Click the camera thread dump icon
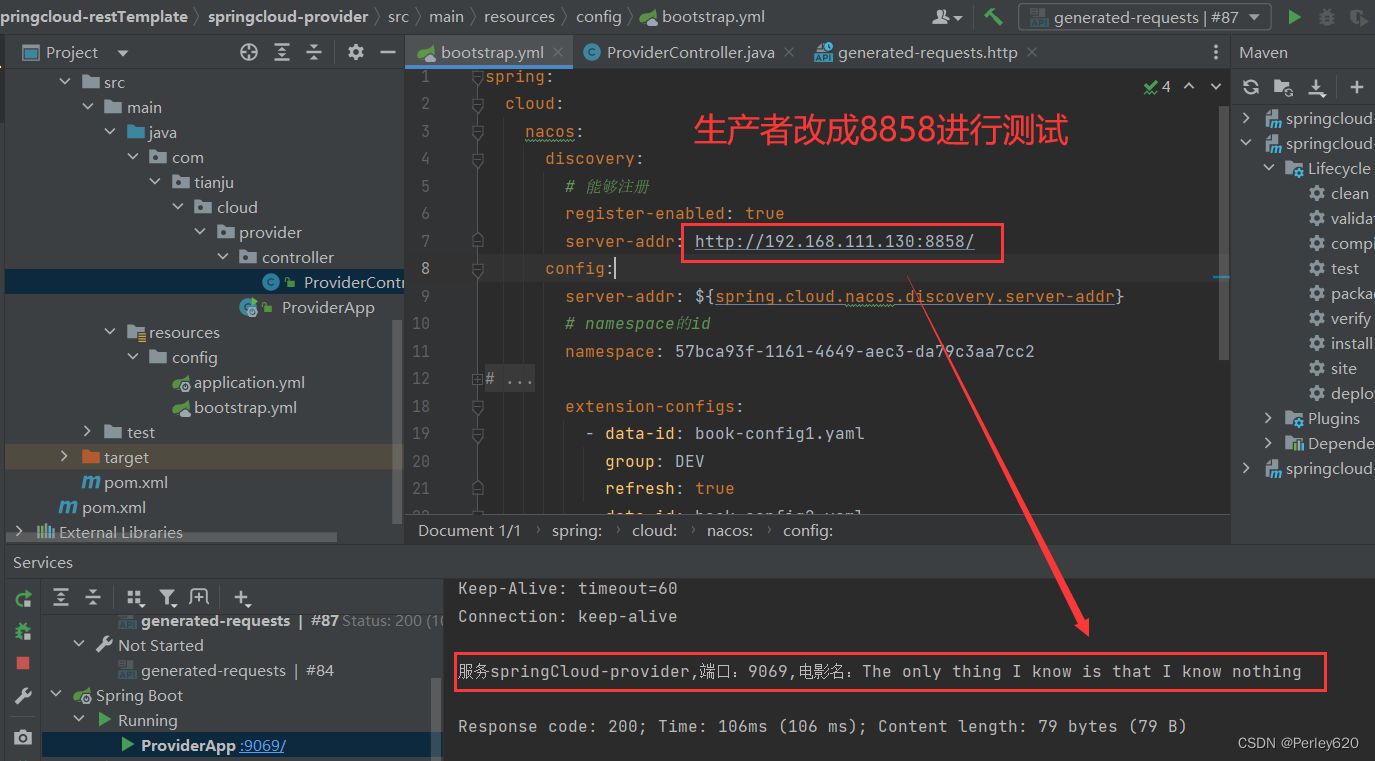Viewport: 1375px width, 761px height. coord(23,737)
